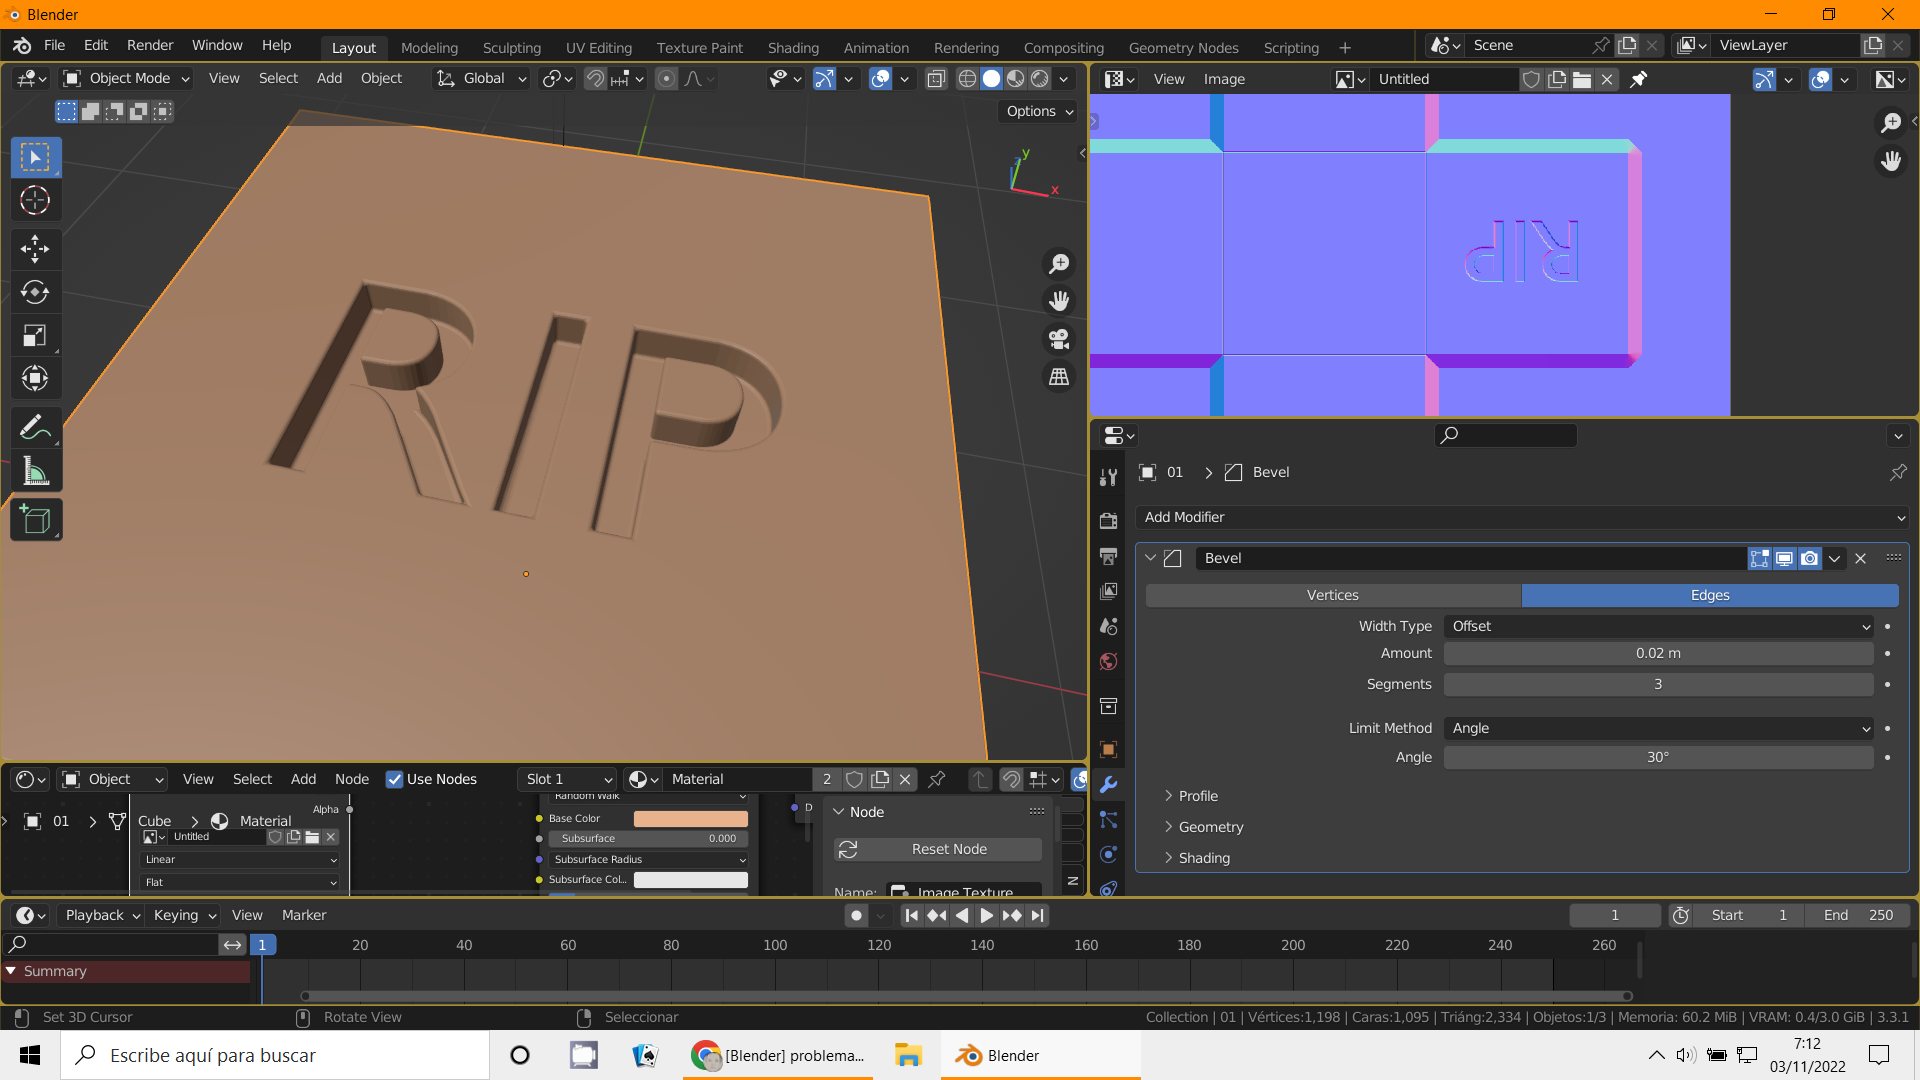This screenshot has height=1080, width=1920.
Task: Open the Add Modifier dropdown
Action: (x=1522, y=517)
